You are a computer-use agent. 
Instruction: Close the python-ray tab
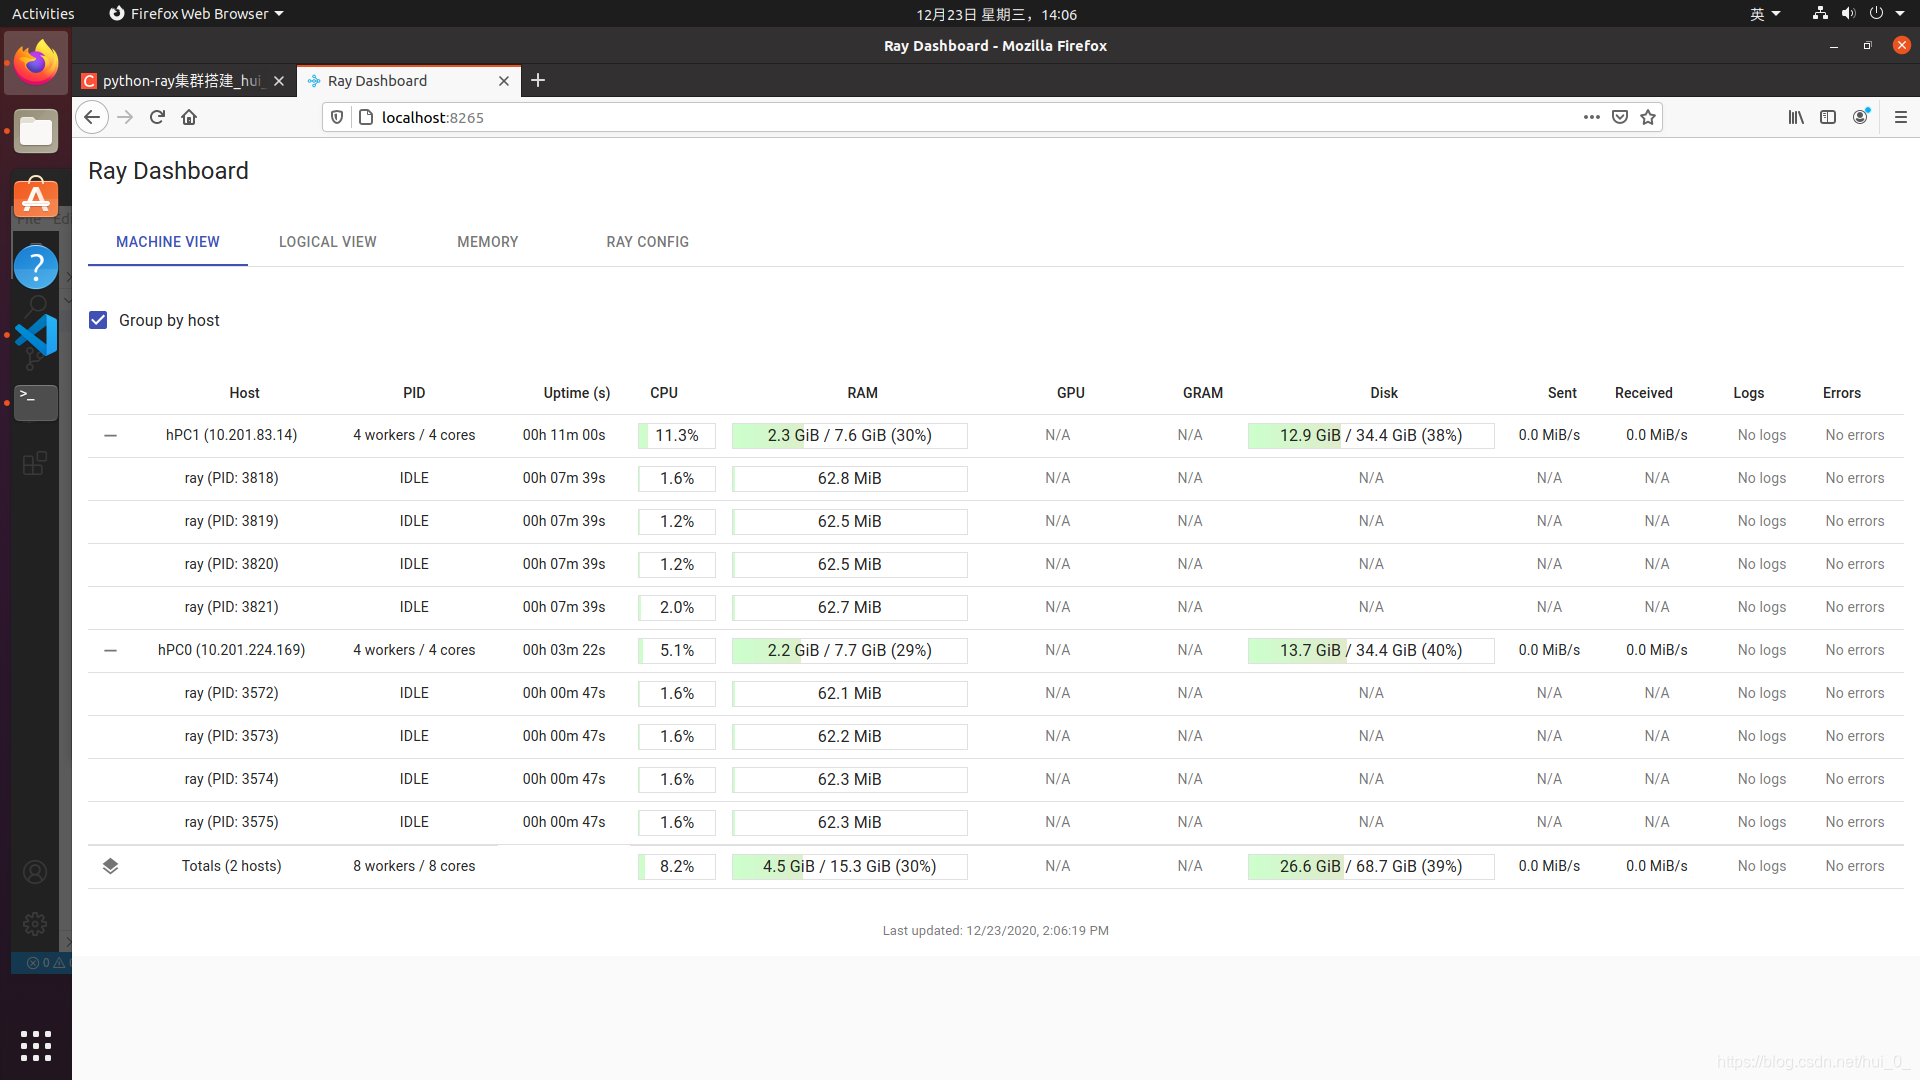coord(279,81)
